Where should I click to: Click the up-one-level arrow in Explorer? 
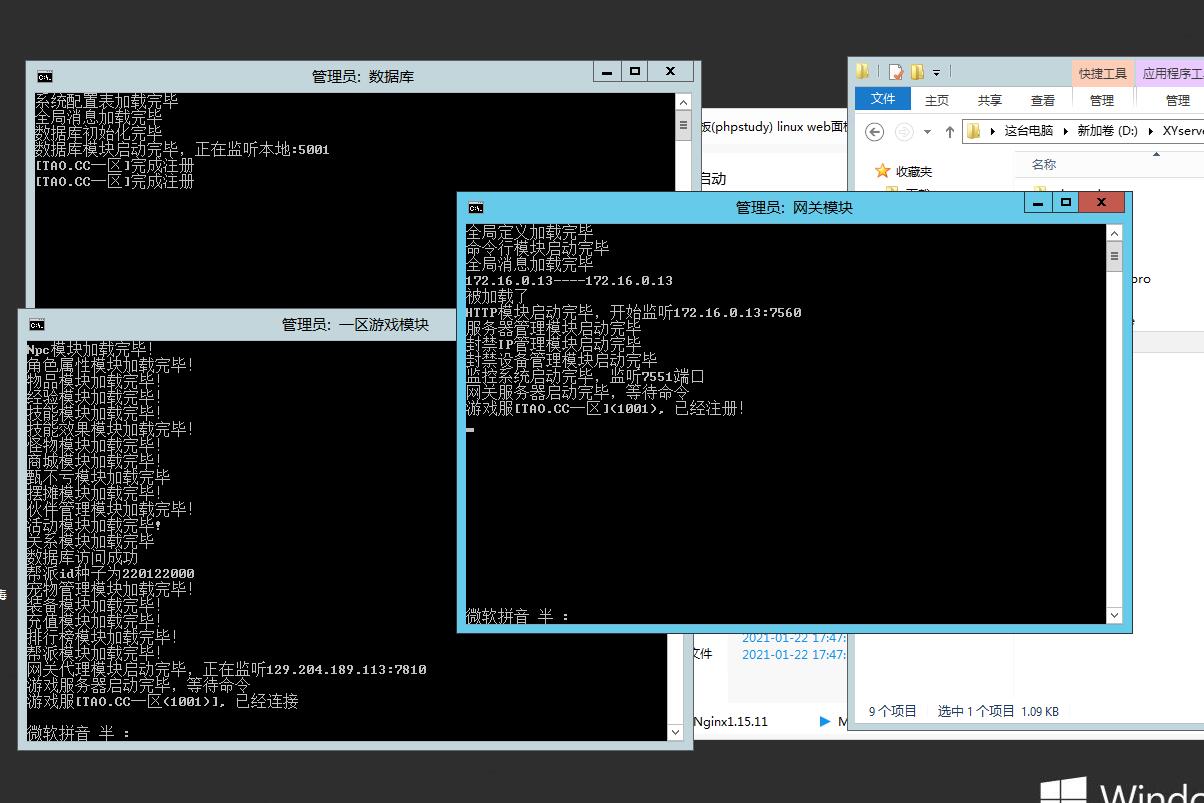(x=949, y=131)
